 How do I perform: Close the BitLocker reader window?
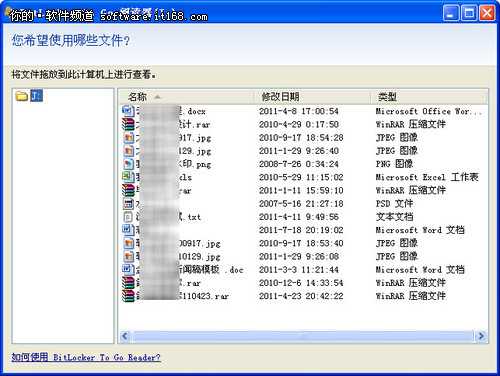487,13
